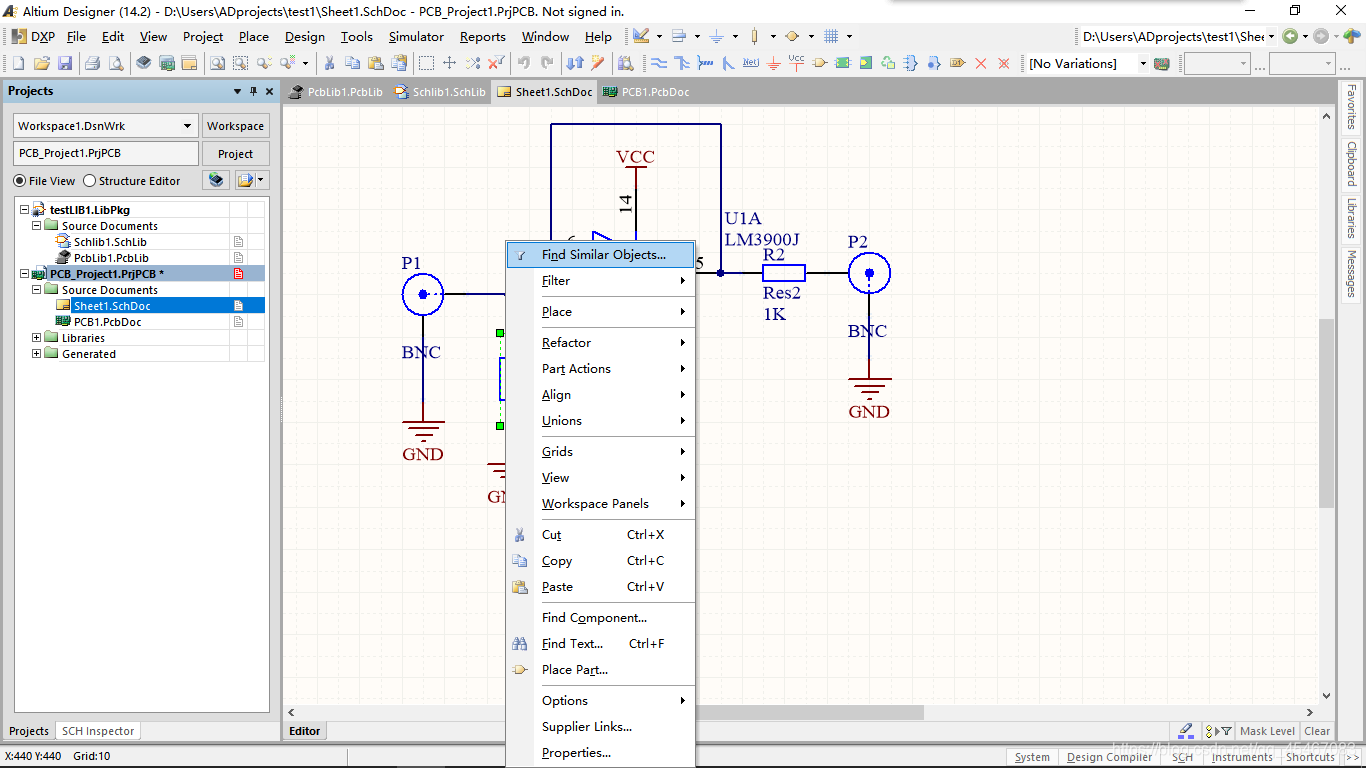Click the Place No ERC red cross icon
Screen dimensions: 1366x768
(981, 63)
